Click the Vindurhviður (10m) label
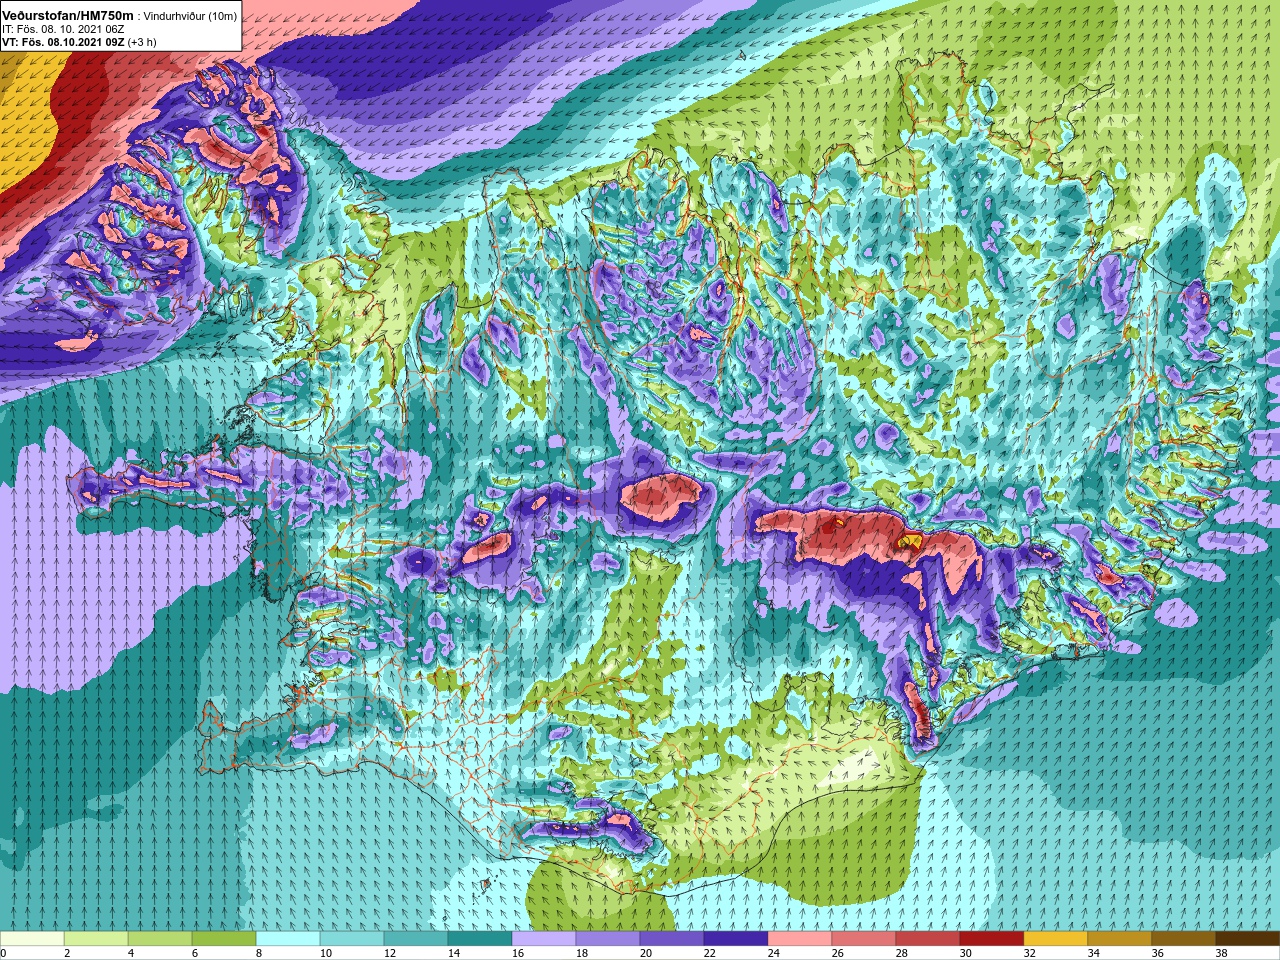Screen dimensions: 1280x960 click(190, 17)
